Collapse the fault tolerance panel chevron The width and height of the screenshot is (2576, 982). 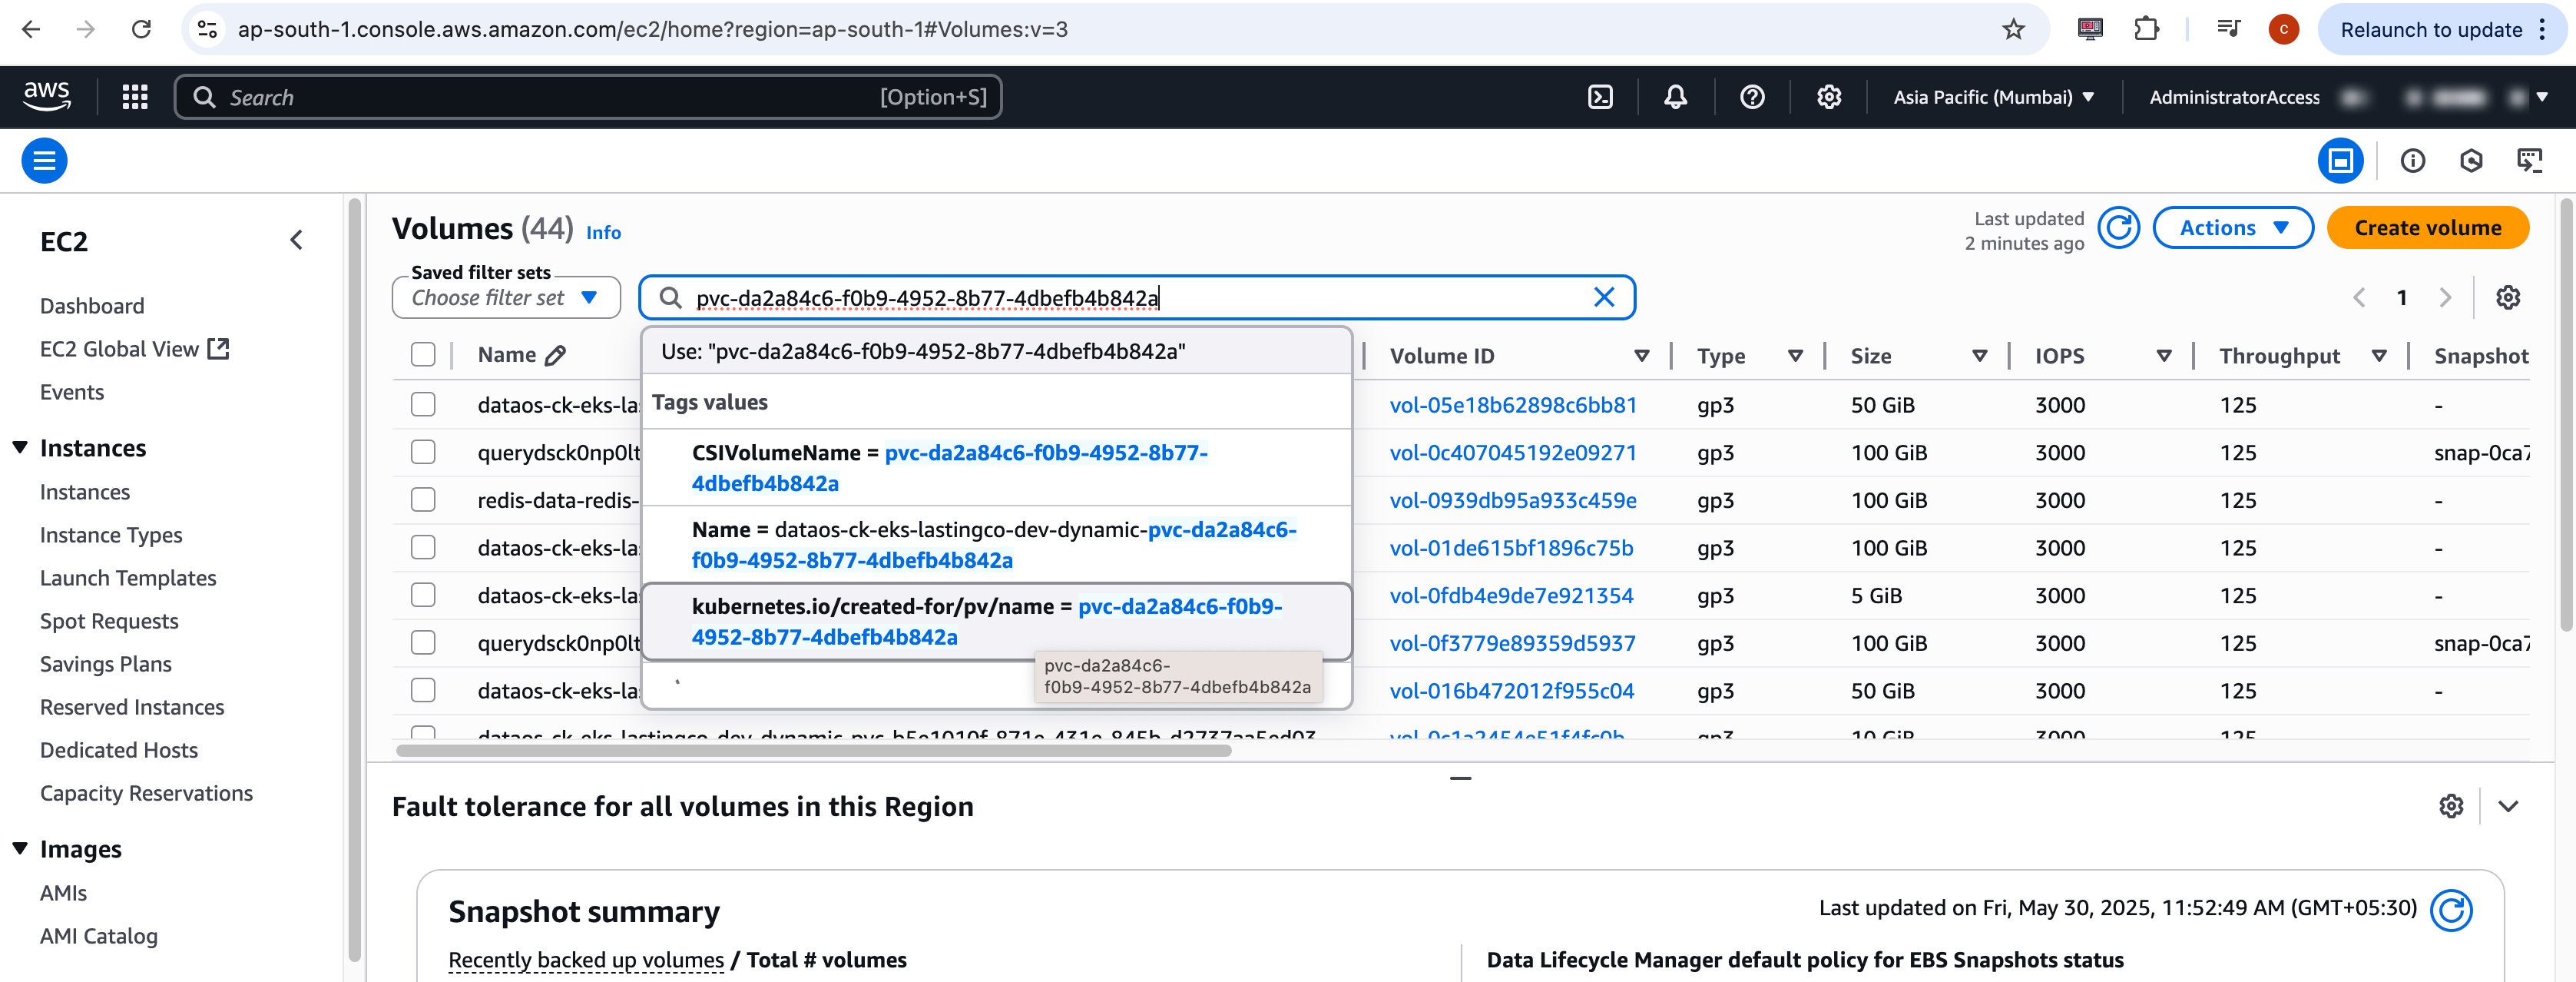(2507, 806)
